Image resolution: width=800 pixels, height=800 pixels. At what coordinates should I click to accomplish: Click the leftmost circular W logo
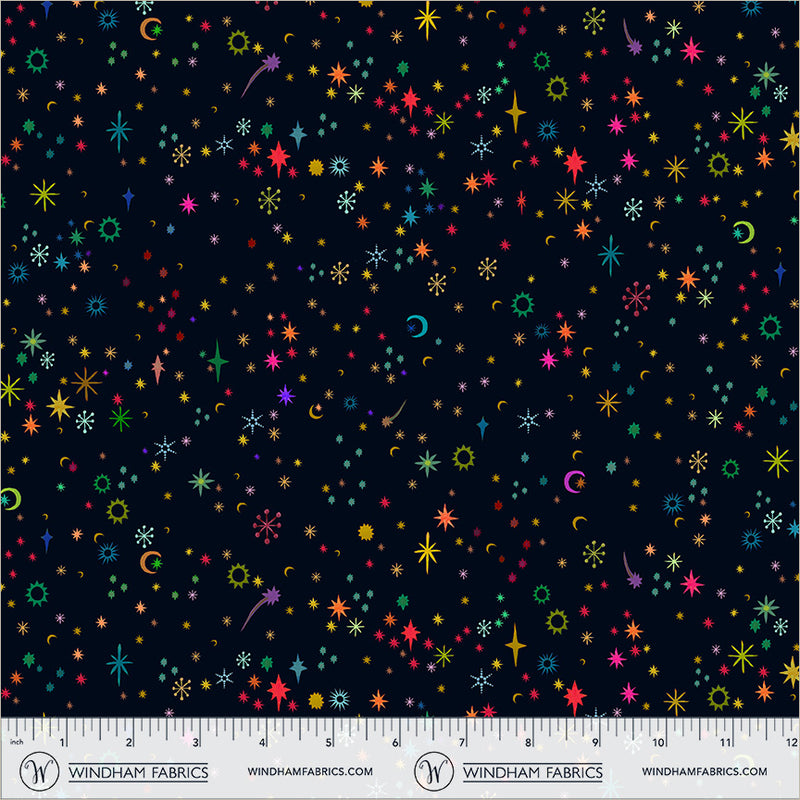39,771
